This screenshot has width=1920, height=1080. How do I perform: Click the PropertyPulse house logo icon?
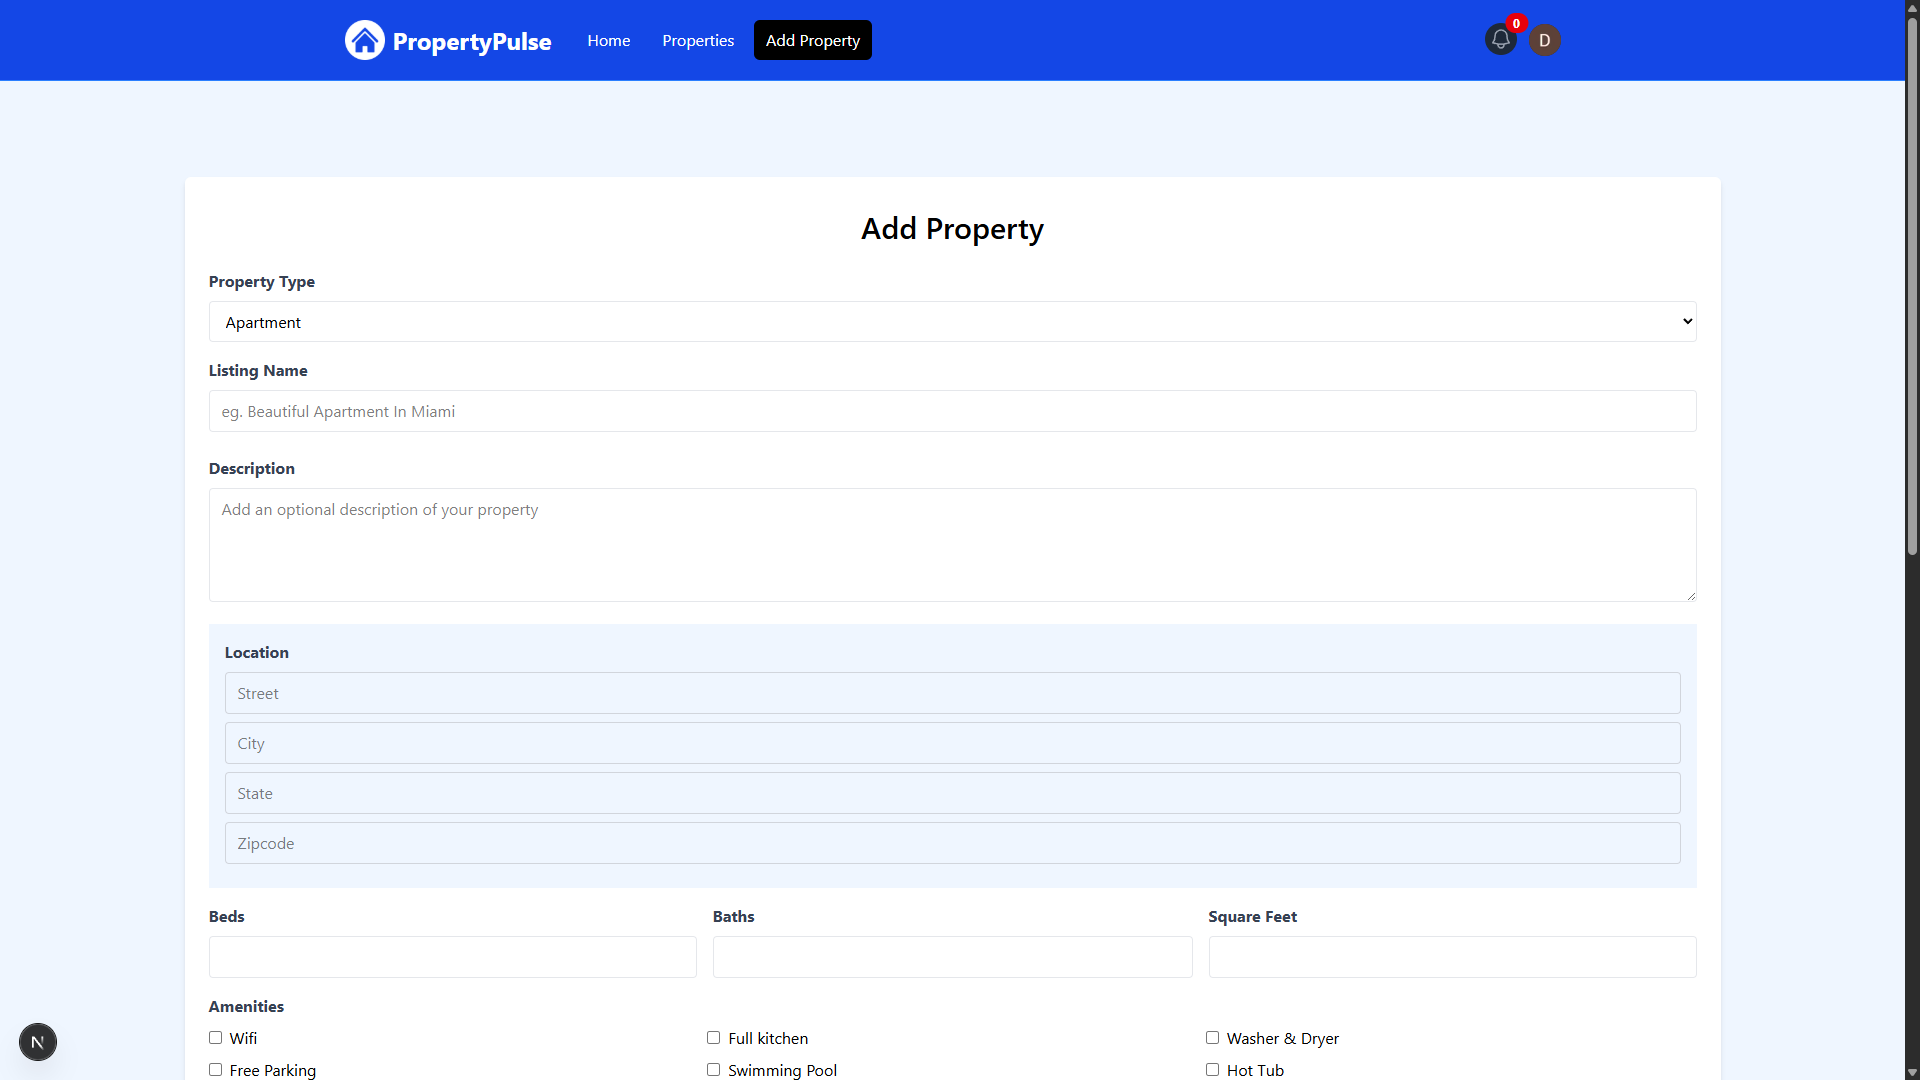[x=364, y=40]
